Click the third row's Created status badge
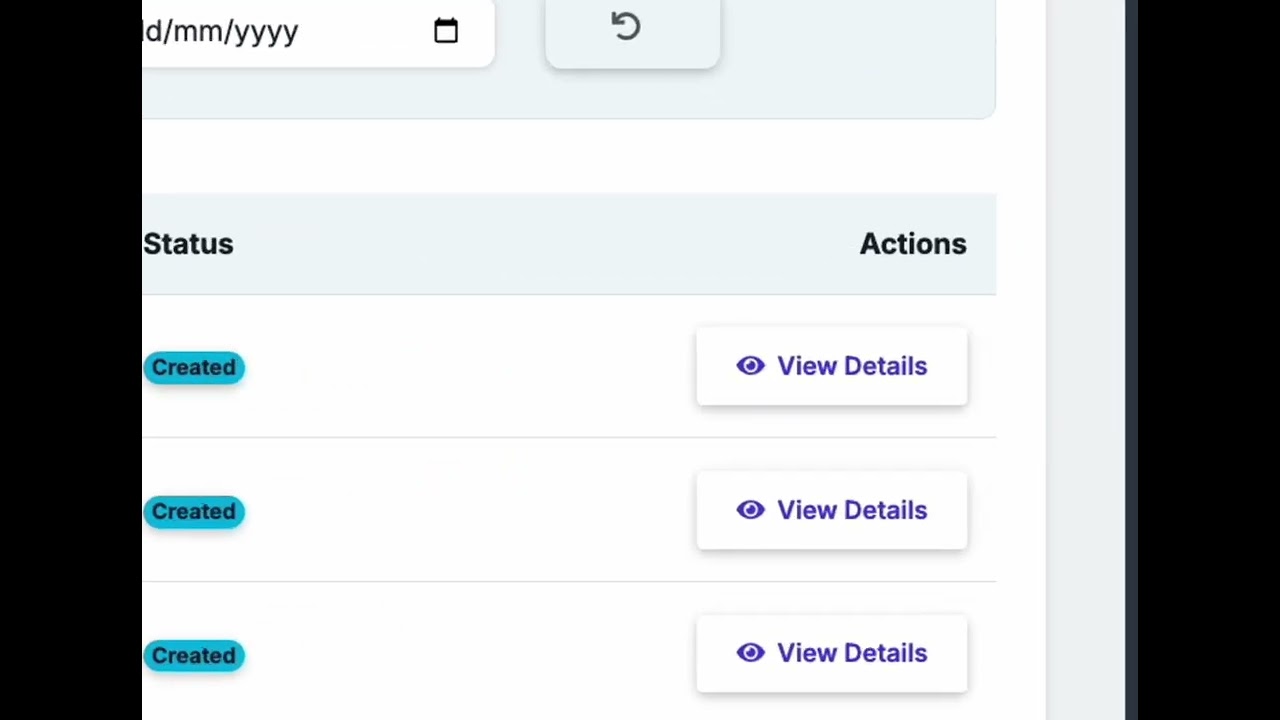The height and width of the screenshot is (720, 1280). click(194, 655)
